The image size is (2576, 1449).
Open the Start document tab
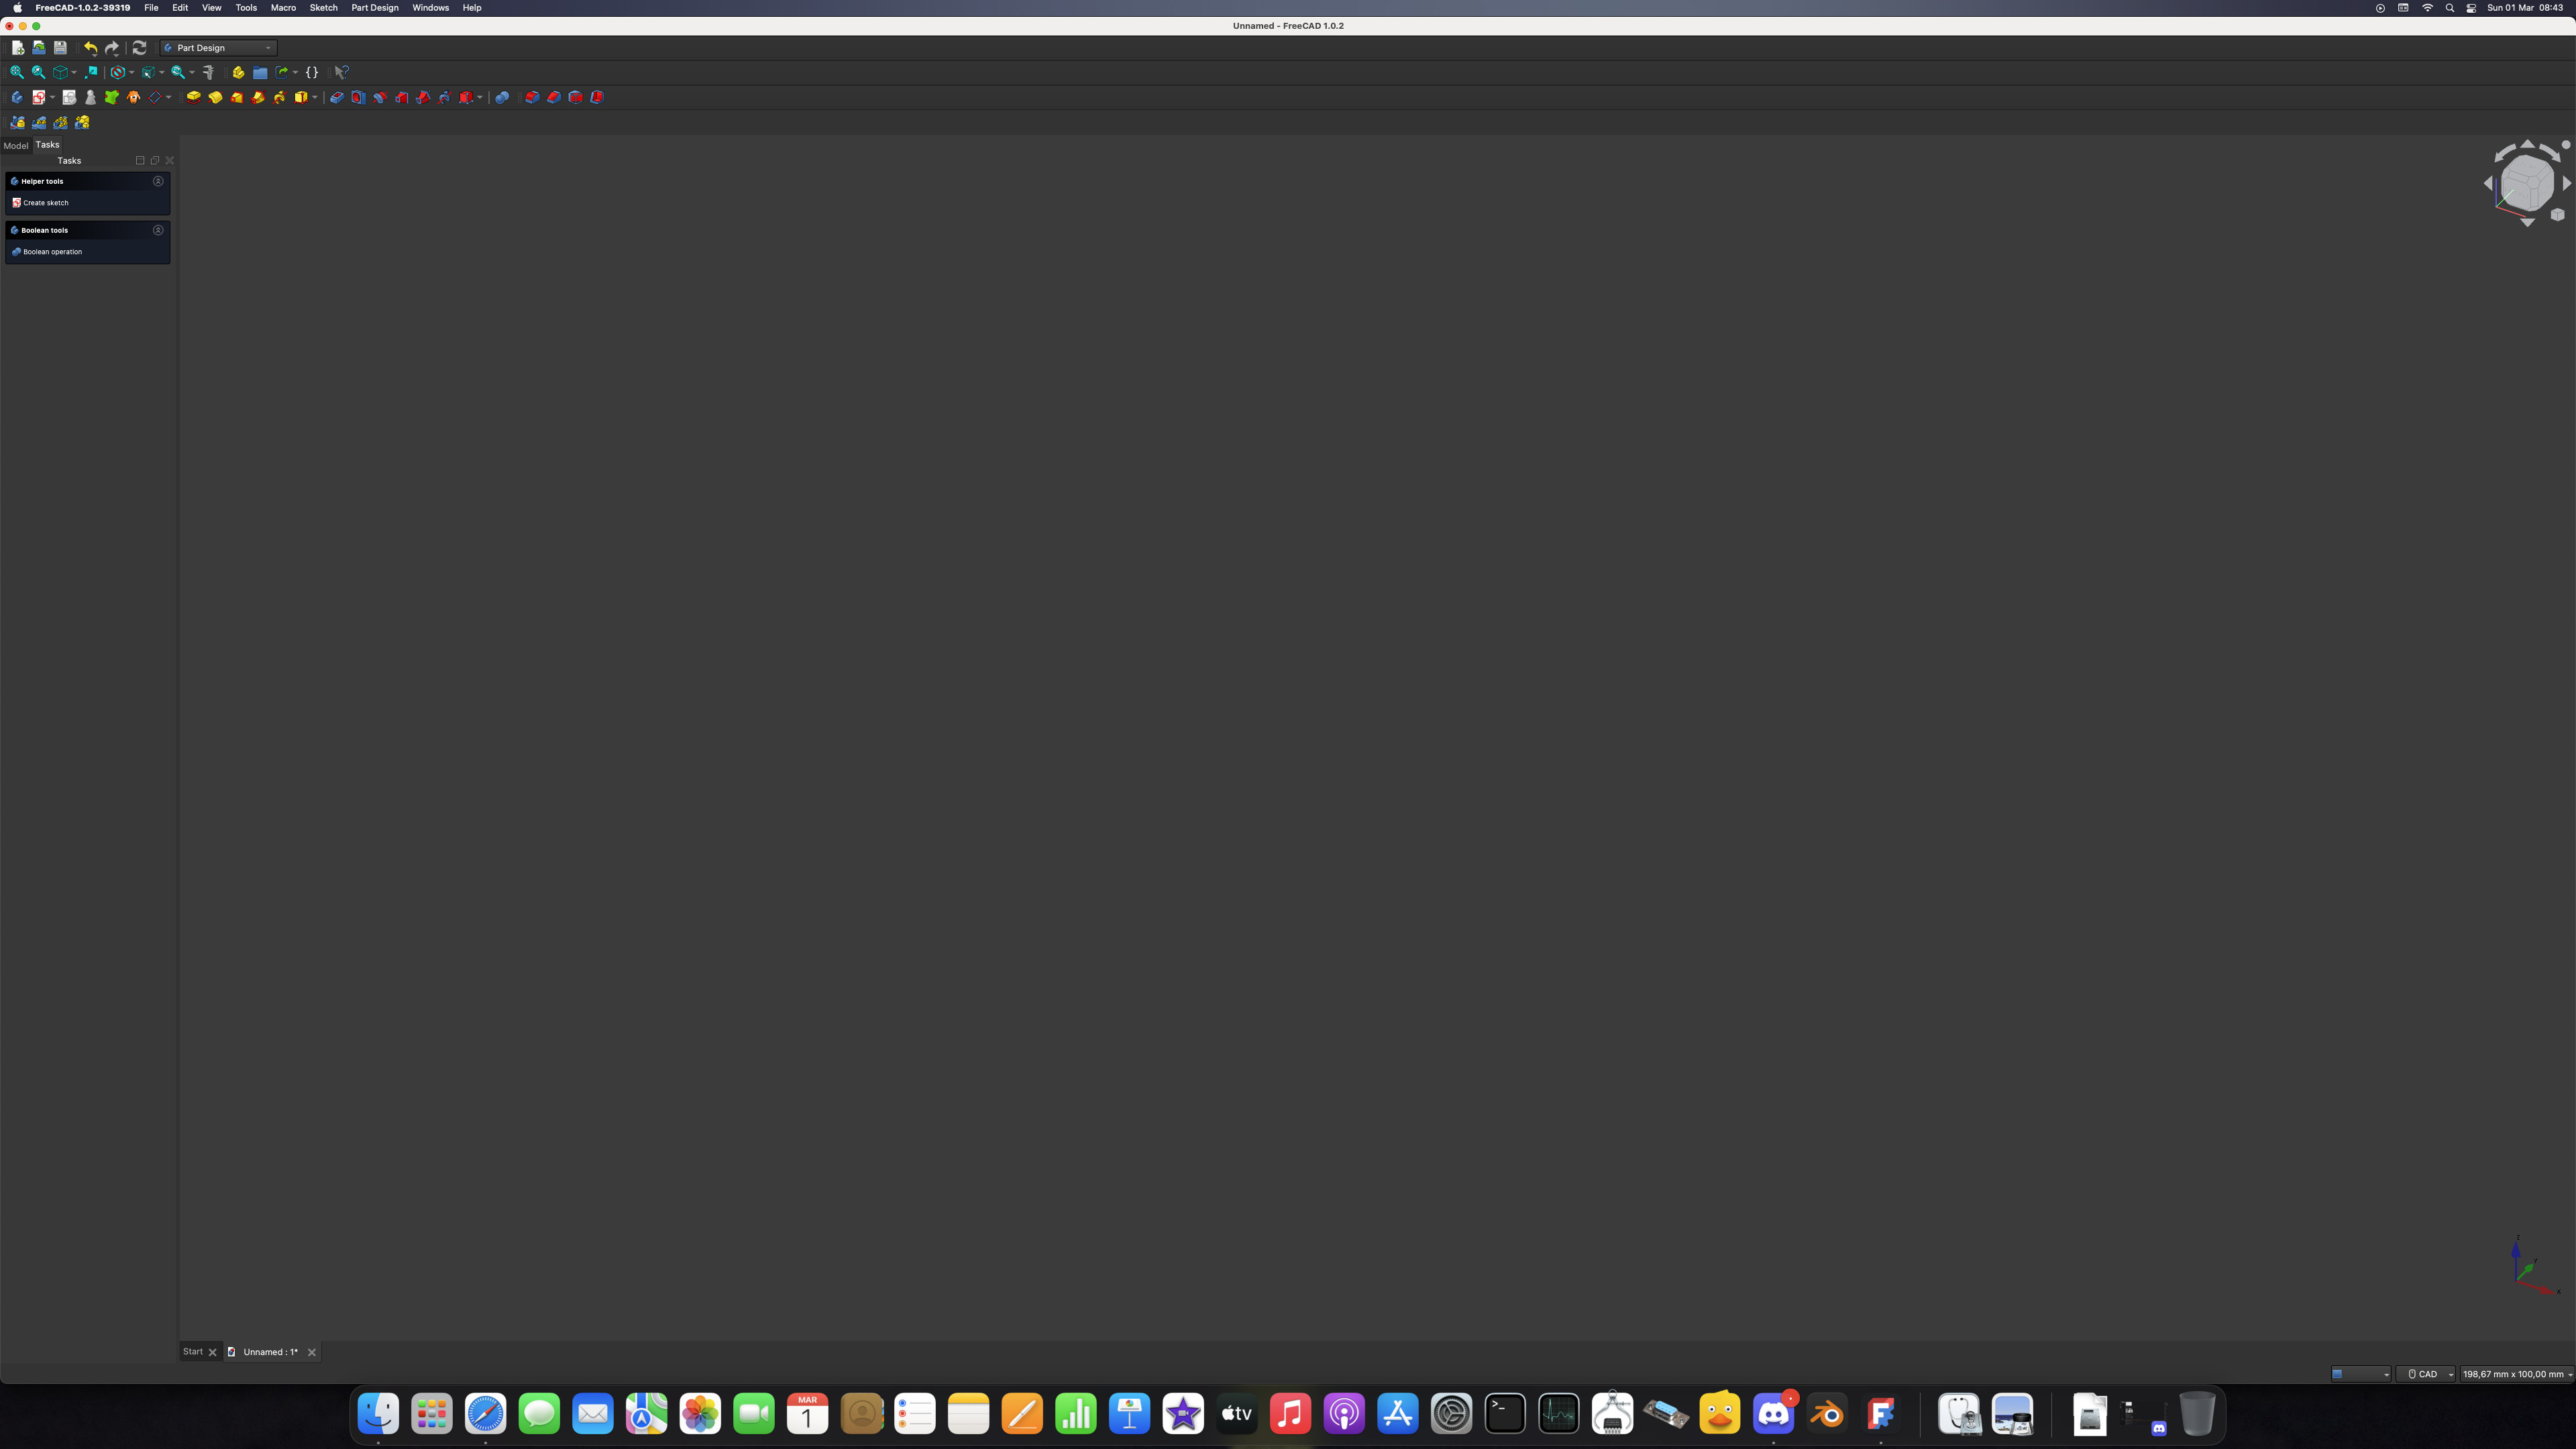[193, 1352]
